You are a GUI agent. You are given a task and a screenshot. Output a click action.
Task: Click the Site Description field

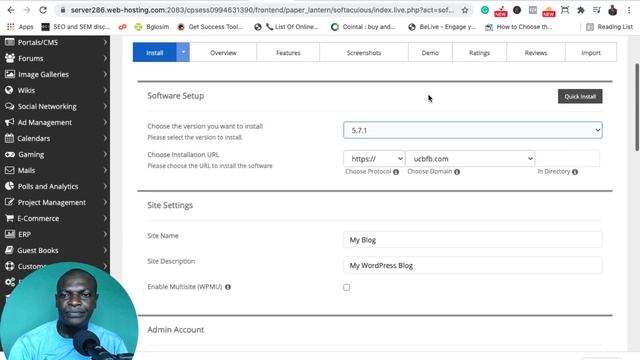click(x=473, y=265)
